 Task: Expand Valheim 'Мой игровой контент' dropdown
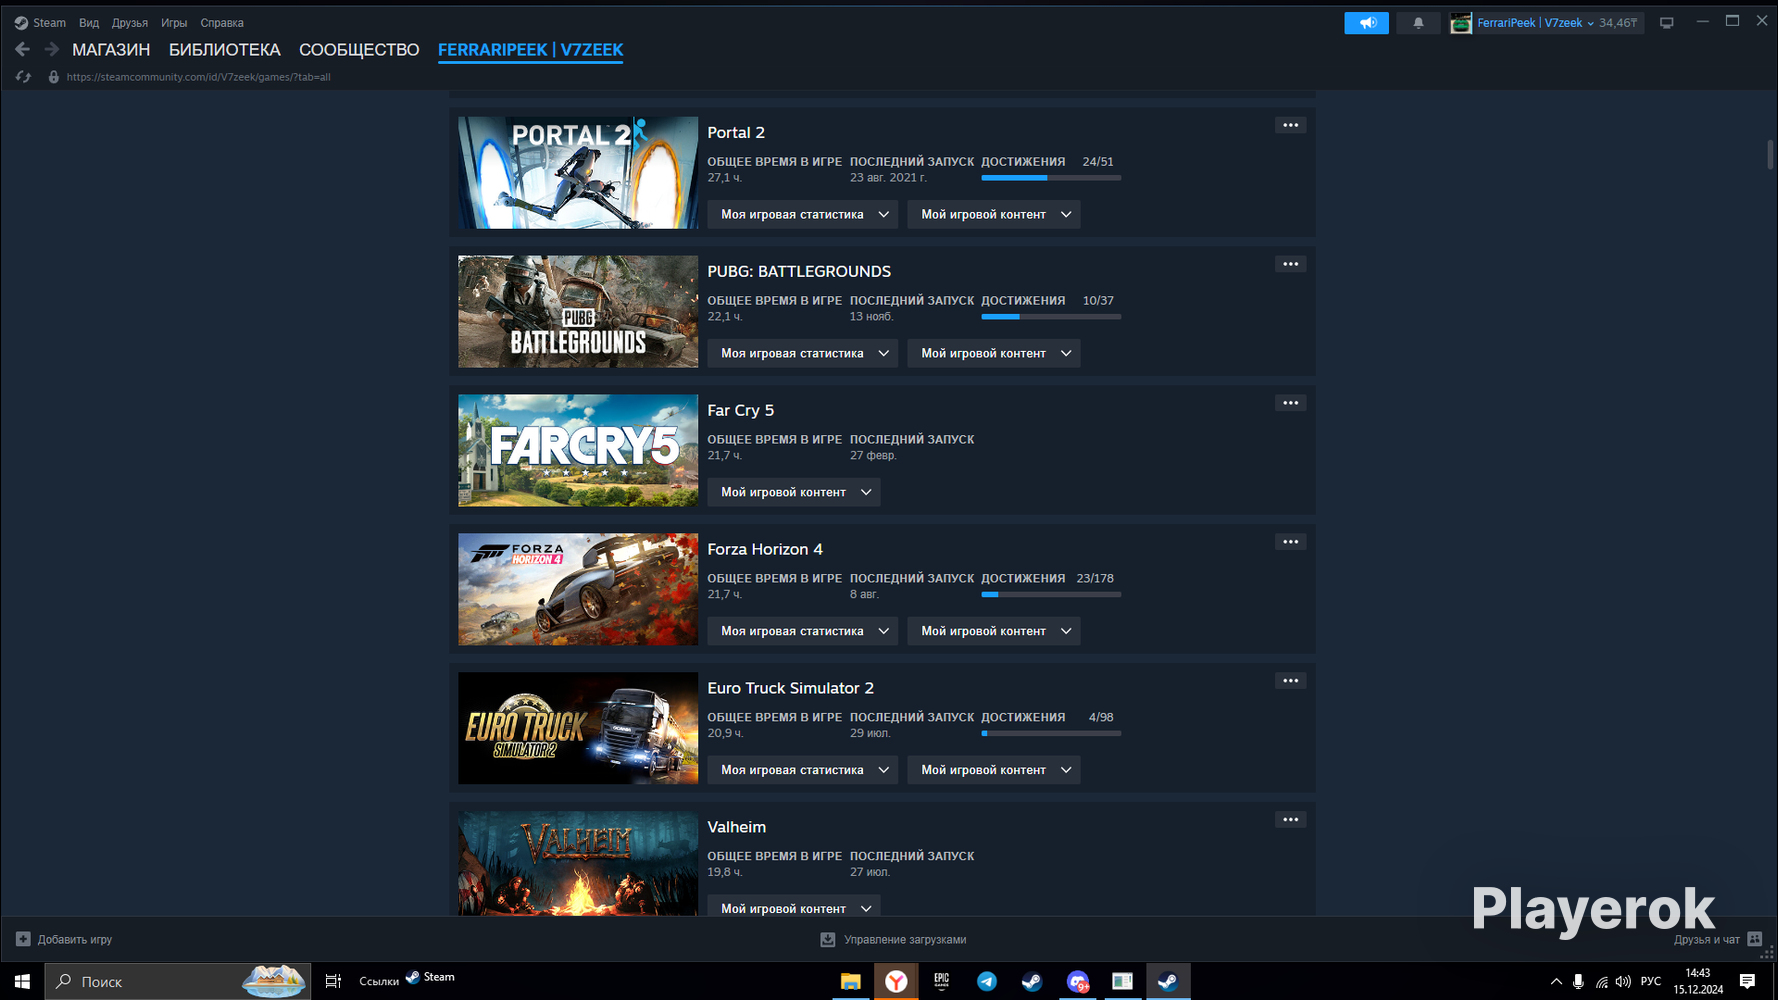tap(794, 908)
